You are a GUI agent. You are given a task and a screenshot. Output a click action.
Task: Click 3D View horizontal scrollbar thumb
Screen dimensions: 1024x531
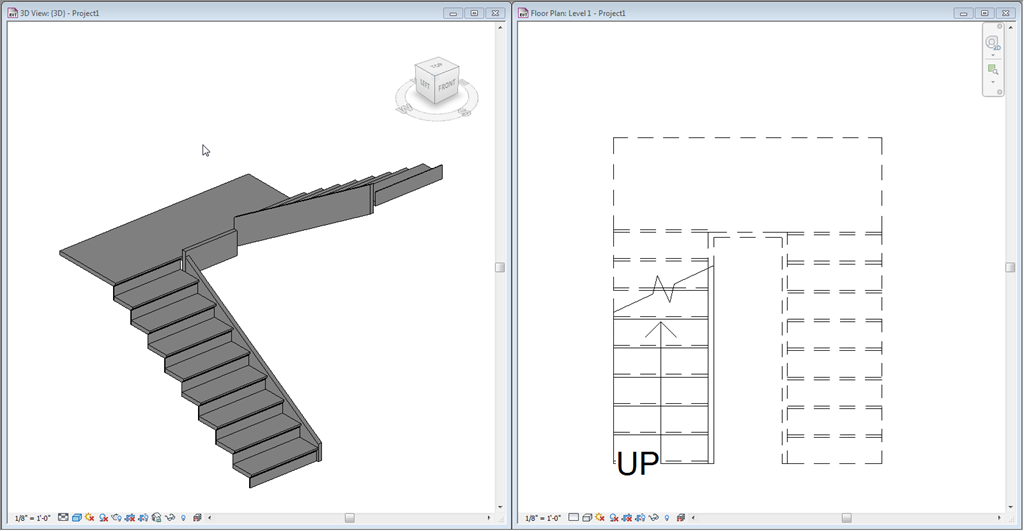pos(349,518)
